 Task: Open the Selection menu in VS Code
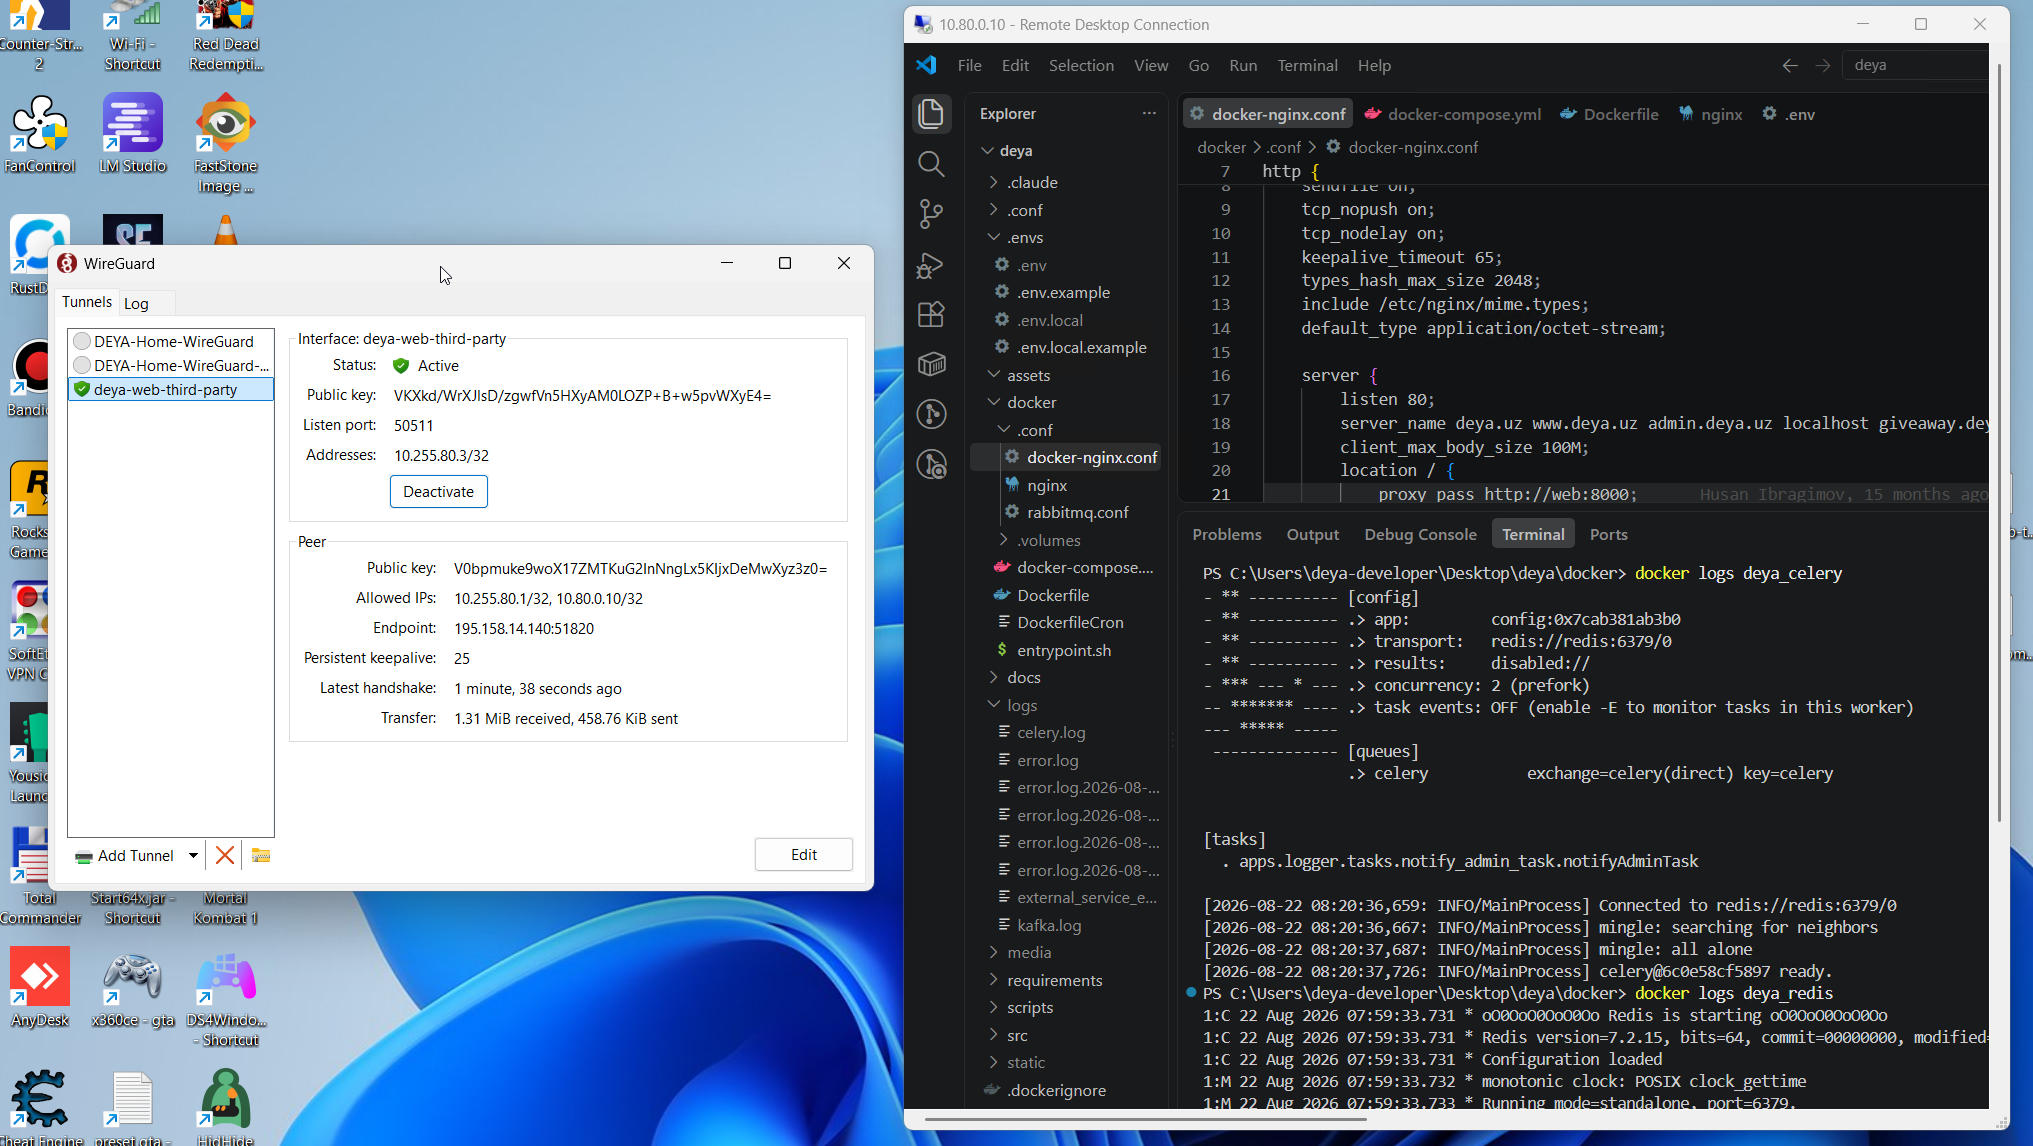[1081, 65]
